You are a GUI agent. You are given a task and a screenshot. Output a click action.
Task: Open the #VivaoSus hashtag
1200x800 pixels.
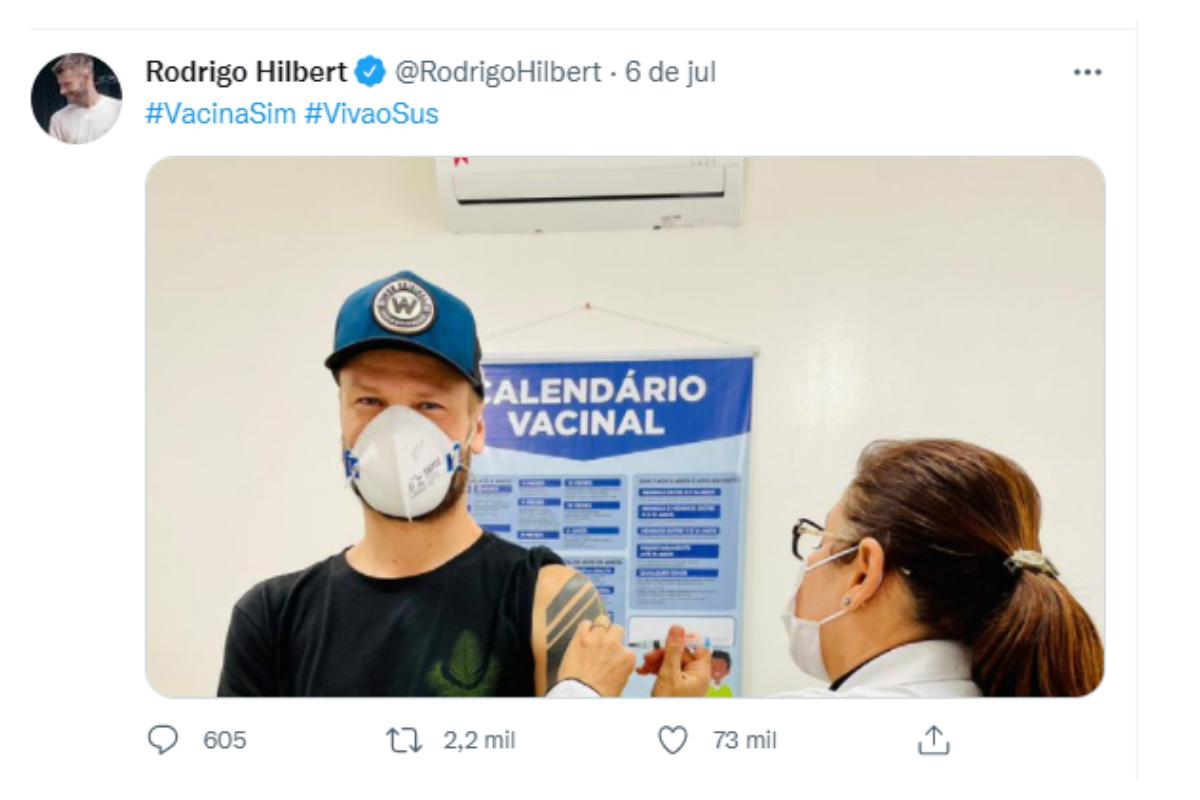pos(371,114)
